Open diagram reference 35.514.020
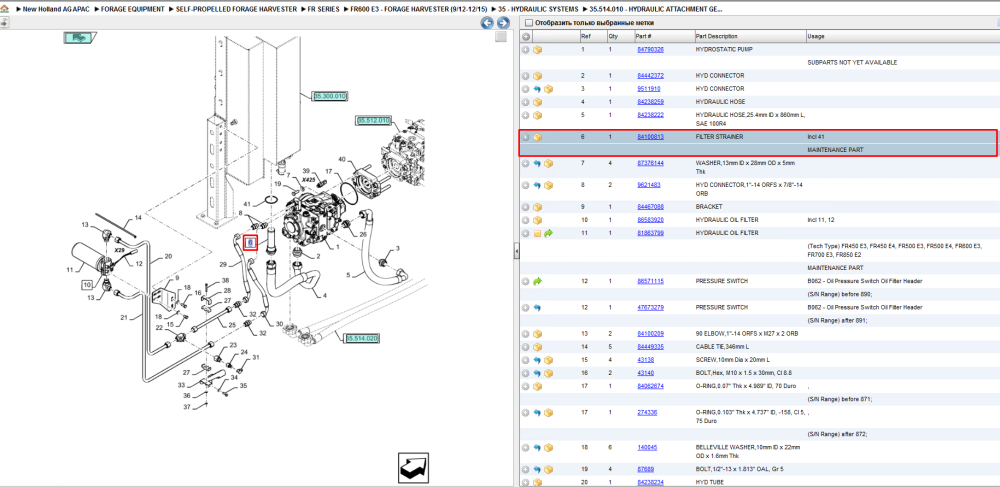Viewport: 1000px width, 487px height. pyautogui.click(x=362, y=338)
